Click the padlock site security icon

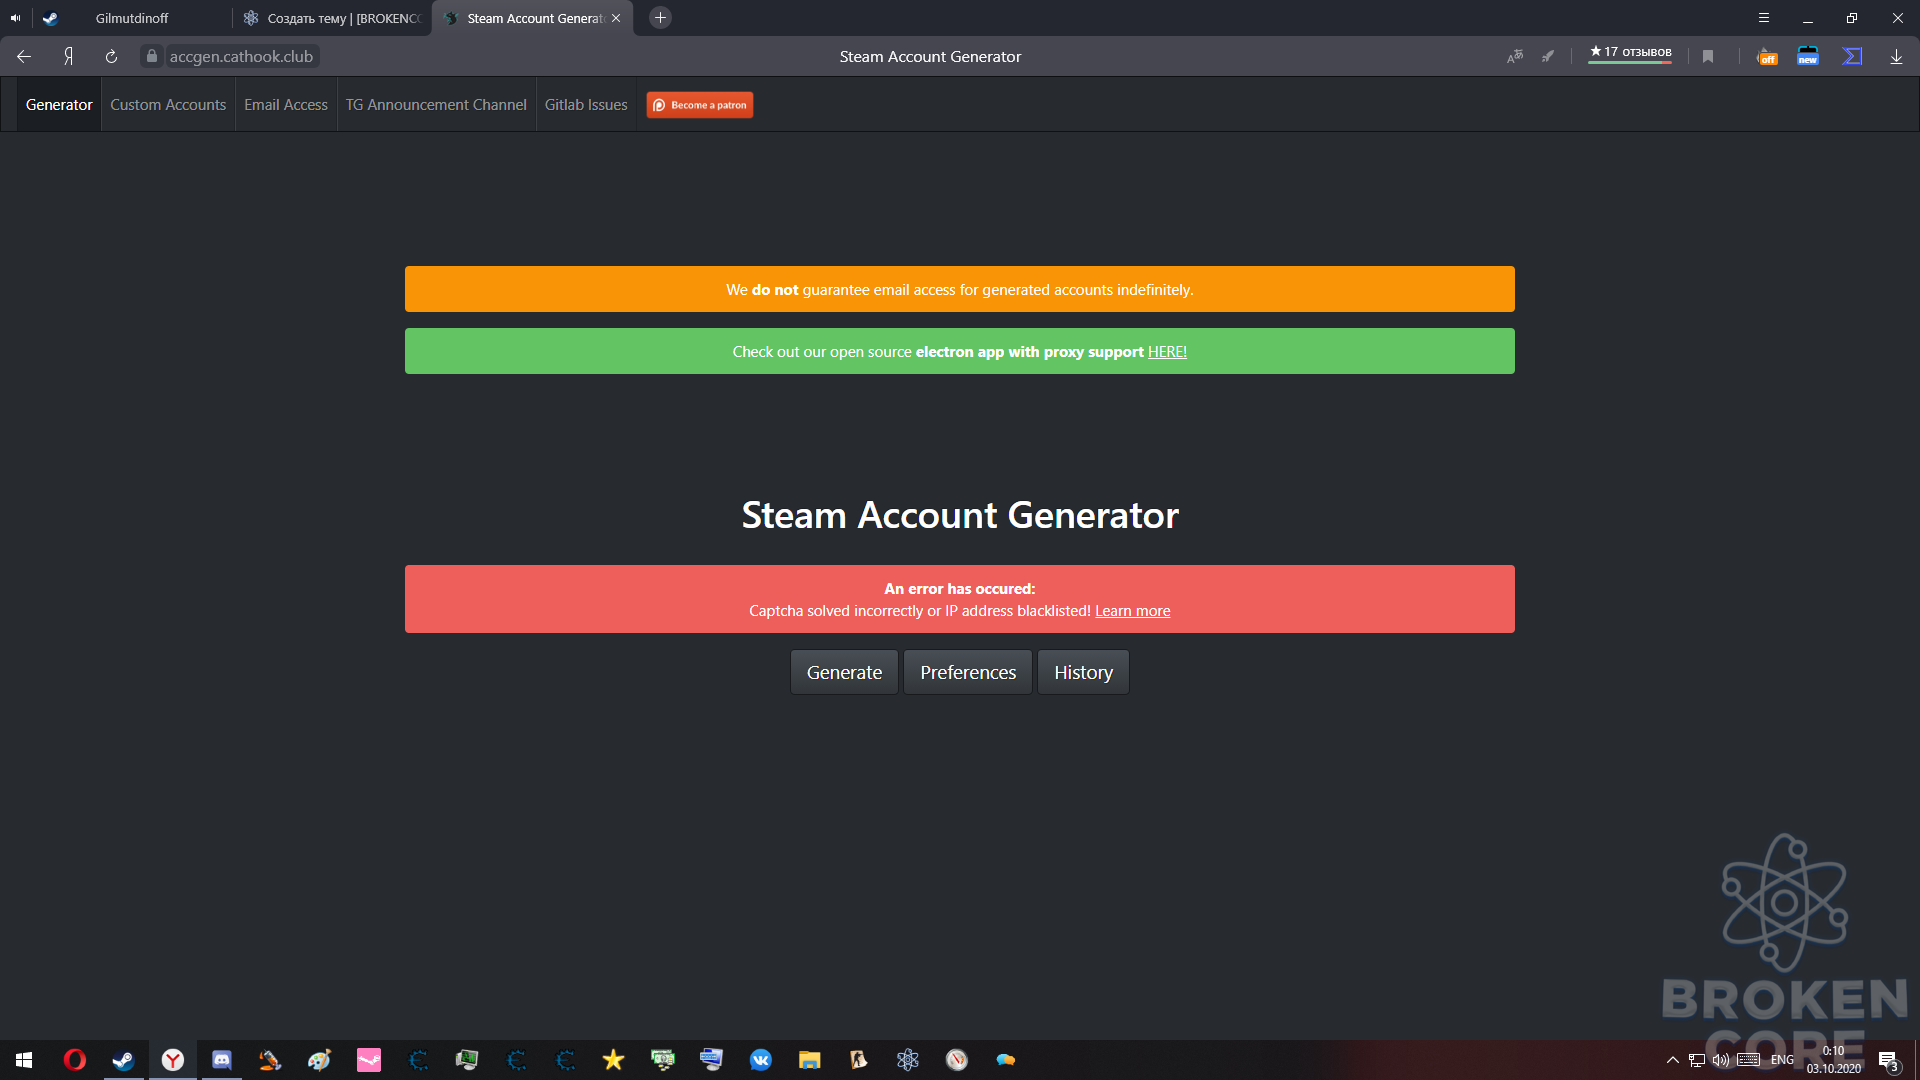(152, 57)
